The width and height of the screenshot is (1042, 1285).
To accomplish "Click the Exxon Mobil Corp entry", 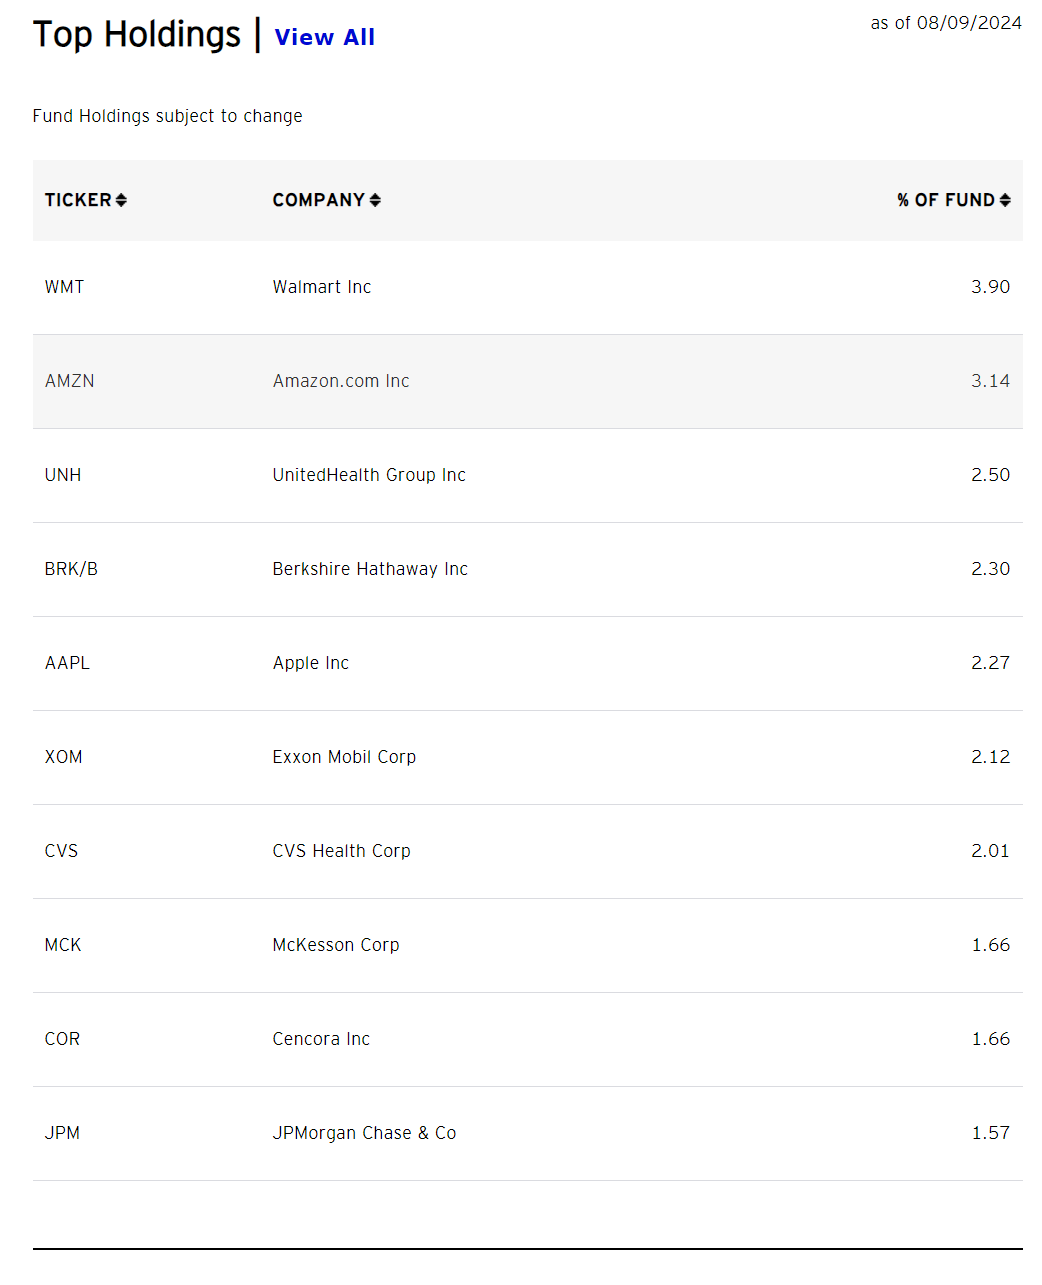I will (344, 757).
